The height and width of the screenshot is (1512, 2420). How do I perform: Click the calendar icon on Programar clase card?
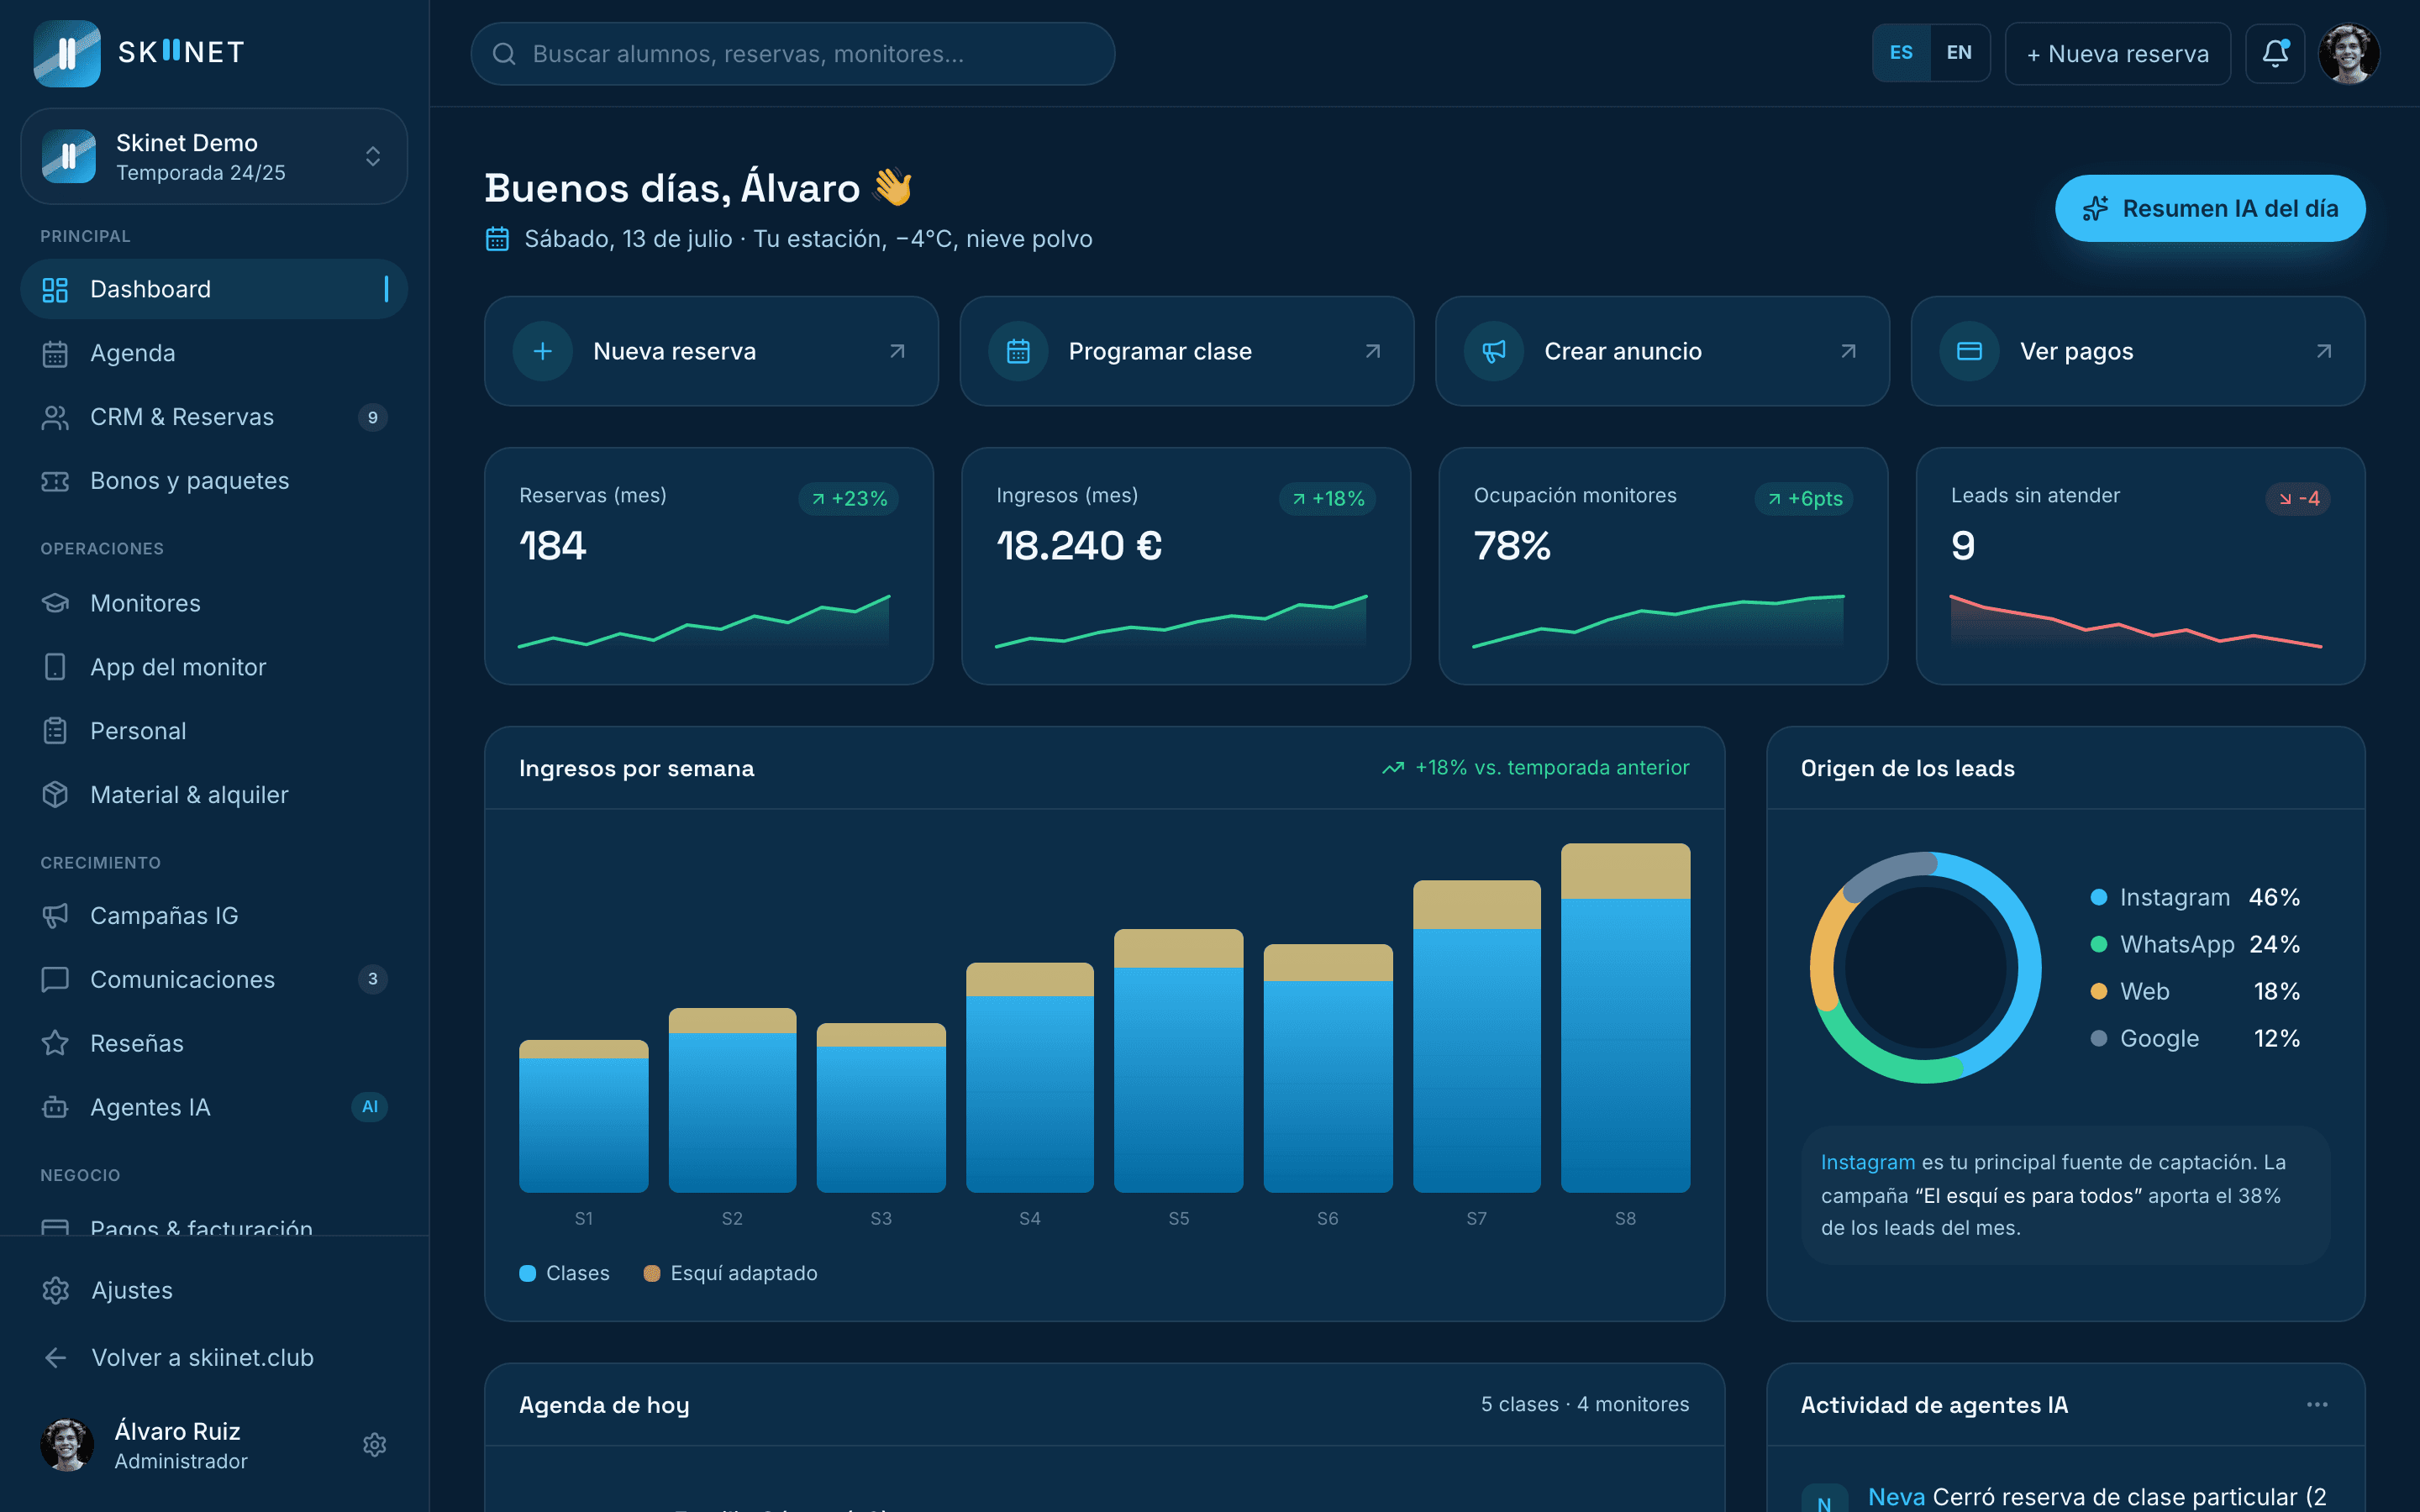tap(1018, 351)
